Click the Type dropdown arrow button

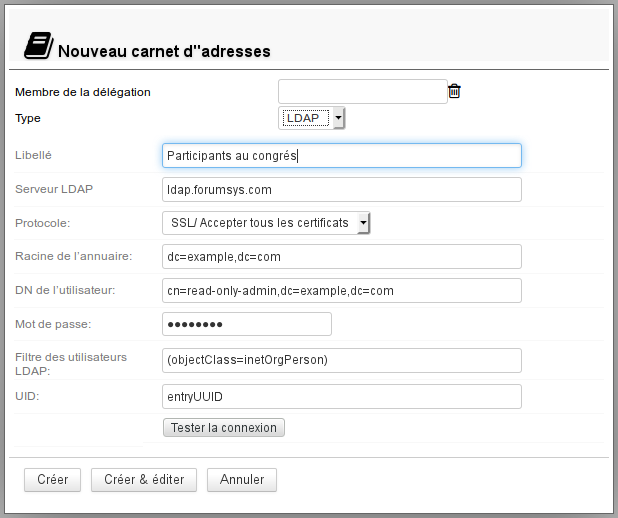coord(338,118)
